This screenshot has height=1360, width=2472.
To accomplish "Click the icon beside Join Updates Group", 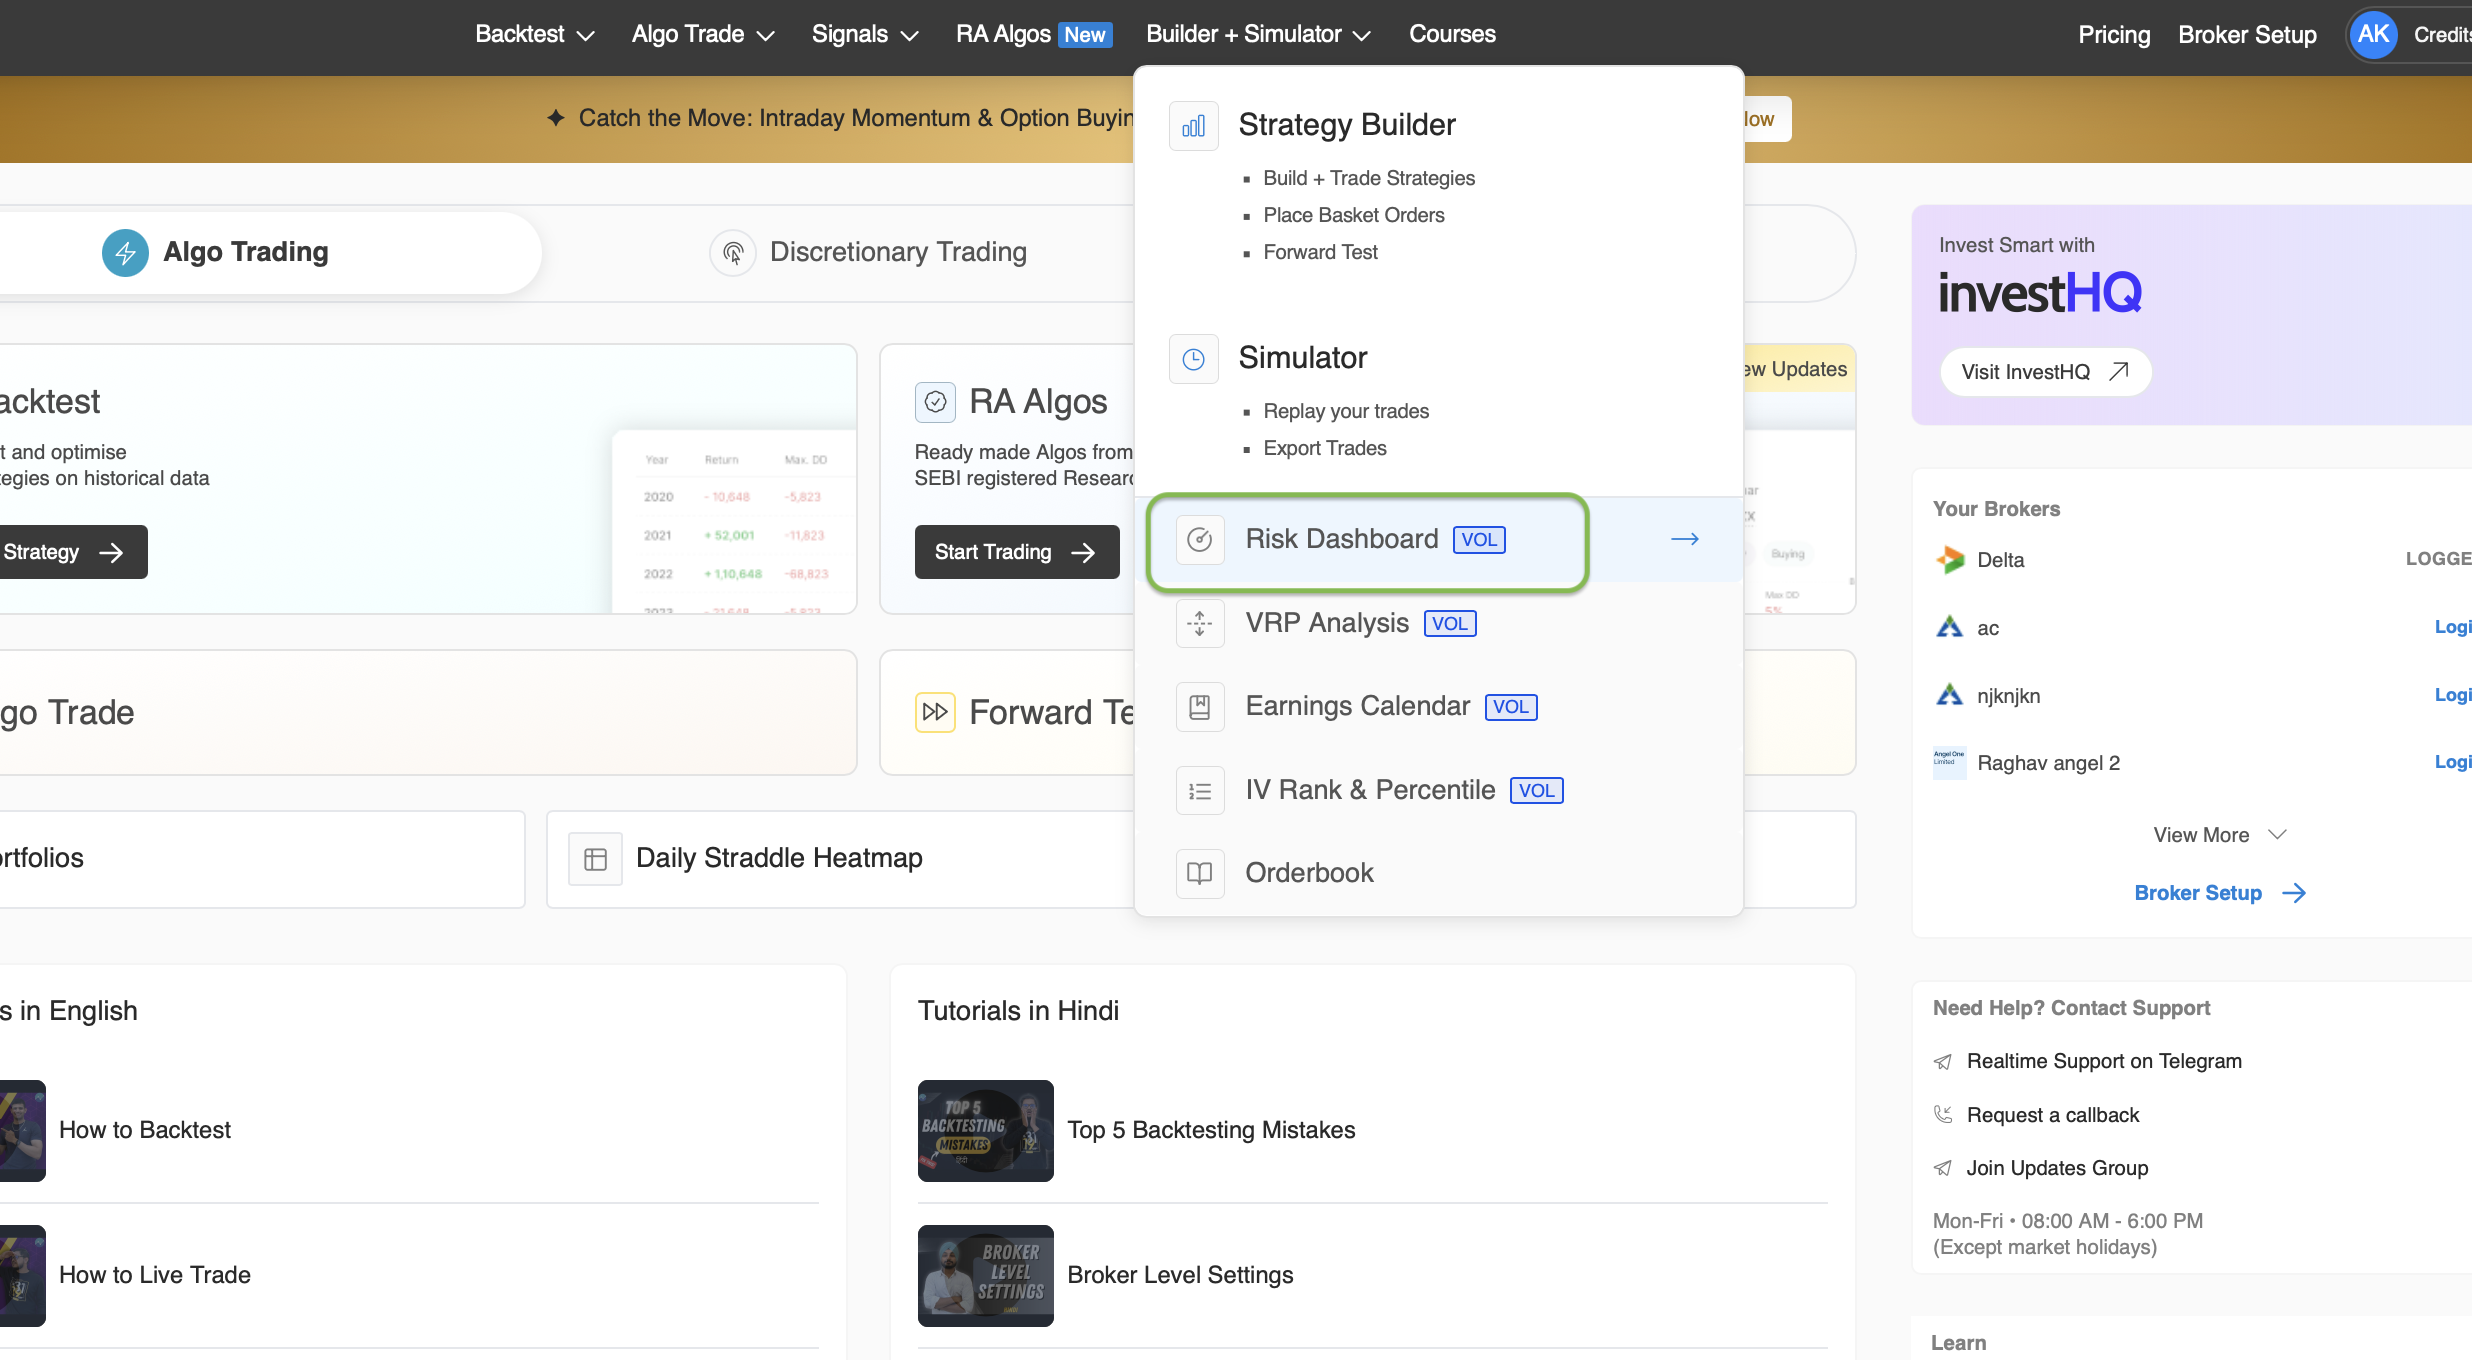I will (1943, 1168).
